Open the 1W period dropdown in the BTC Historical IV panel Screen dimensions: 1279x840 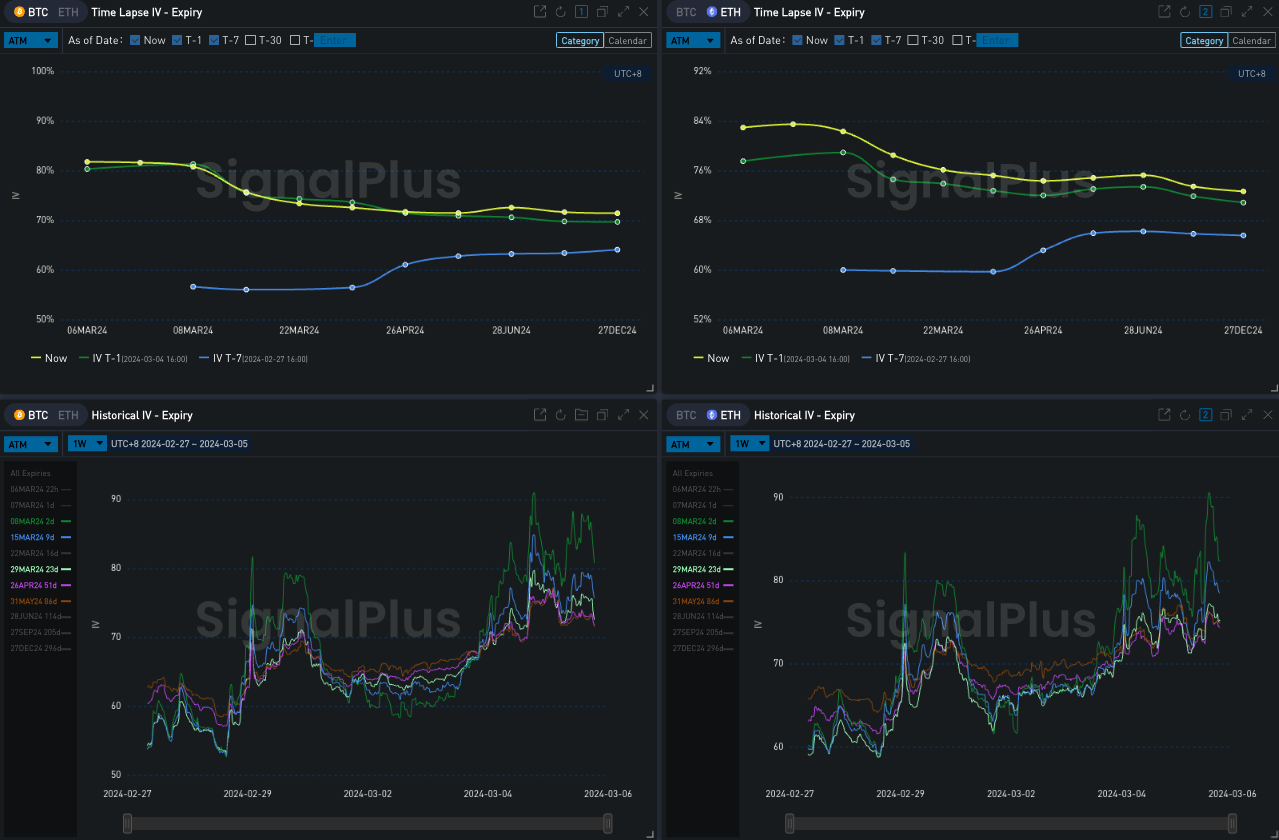(x=87, y=444)
